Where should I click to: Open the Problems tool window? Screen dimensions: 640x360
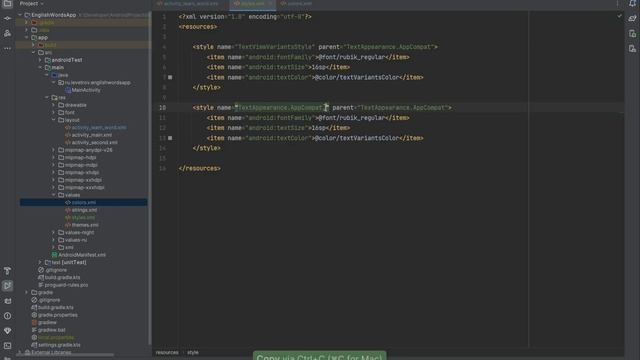7,316
